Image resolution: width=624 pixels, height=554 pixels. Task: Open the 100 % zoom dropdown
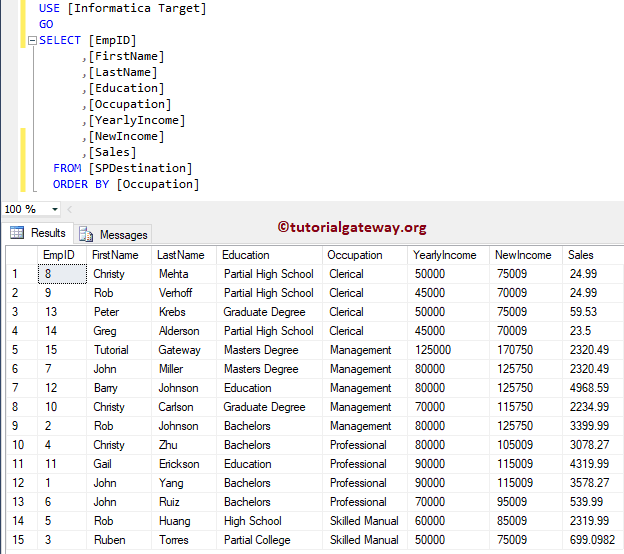click(x=55, y=209)
